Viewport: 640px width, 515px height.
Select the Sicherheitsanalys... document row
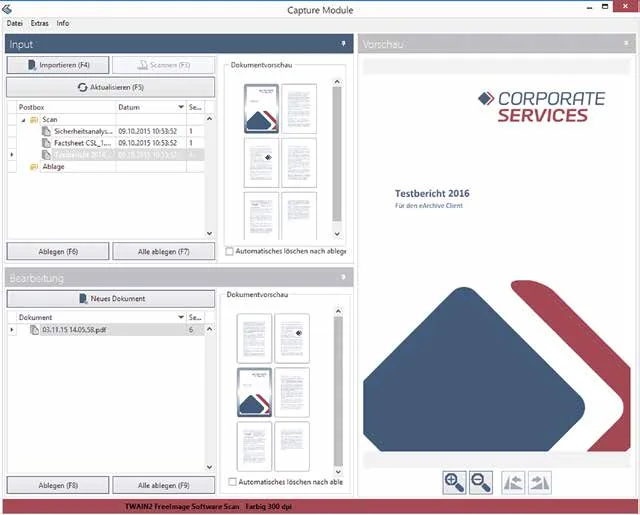coord(110,131)
